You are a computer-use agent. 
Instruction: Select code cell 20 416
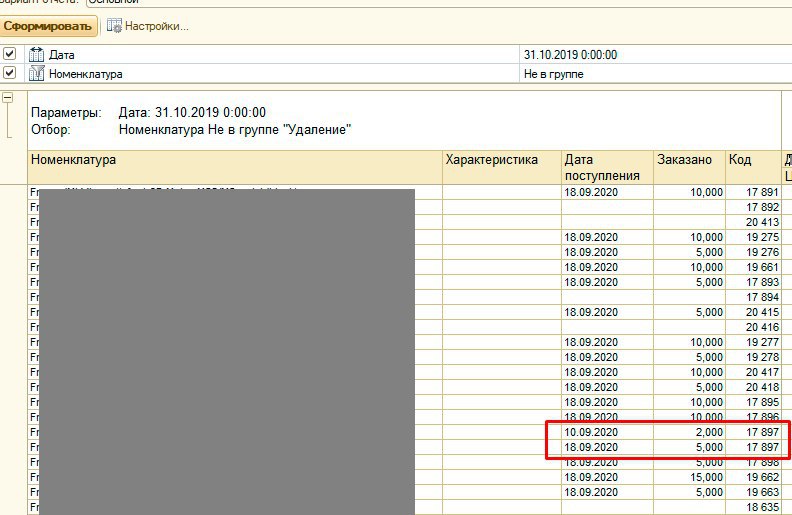(x=753, y=327)
